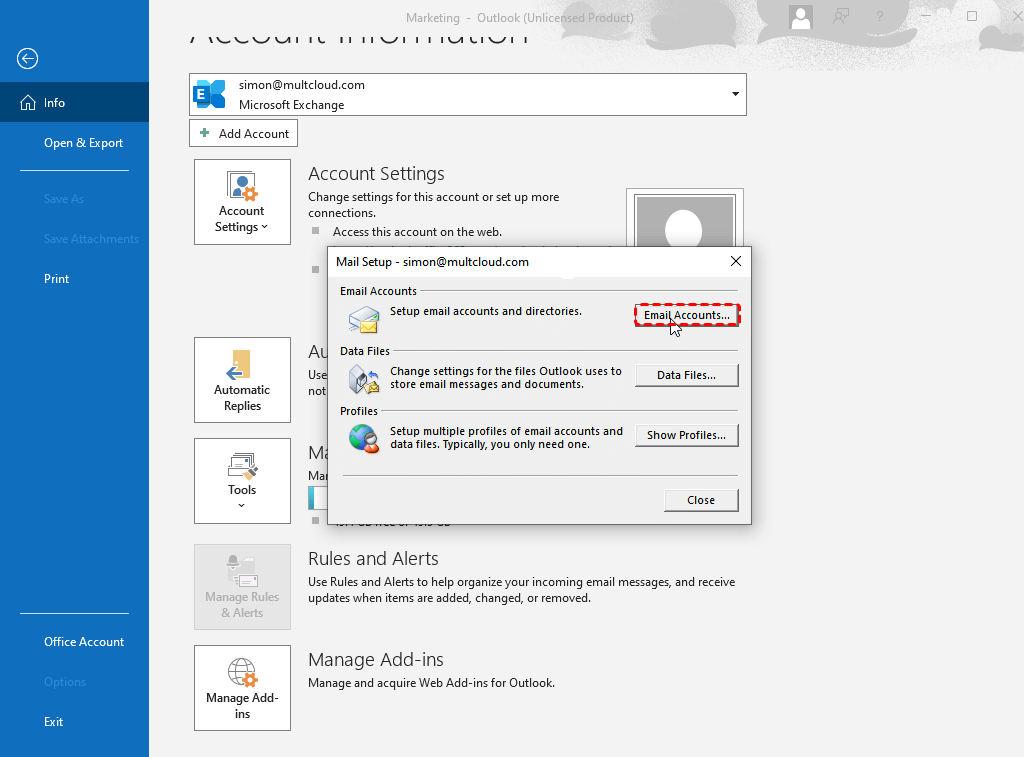1024x757 pixels.
Task: Click the Data Files icon in dialog
Action: click(364, 380)
